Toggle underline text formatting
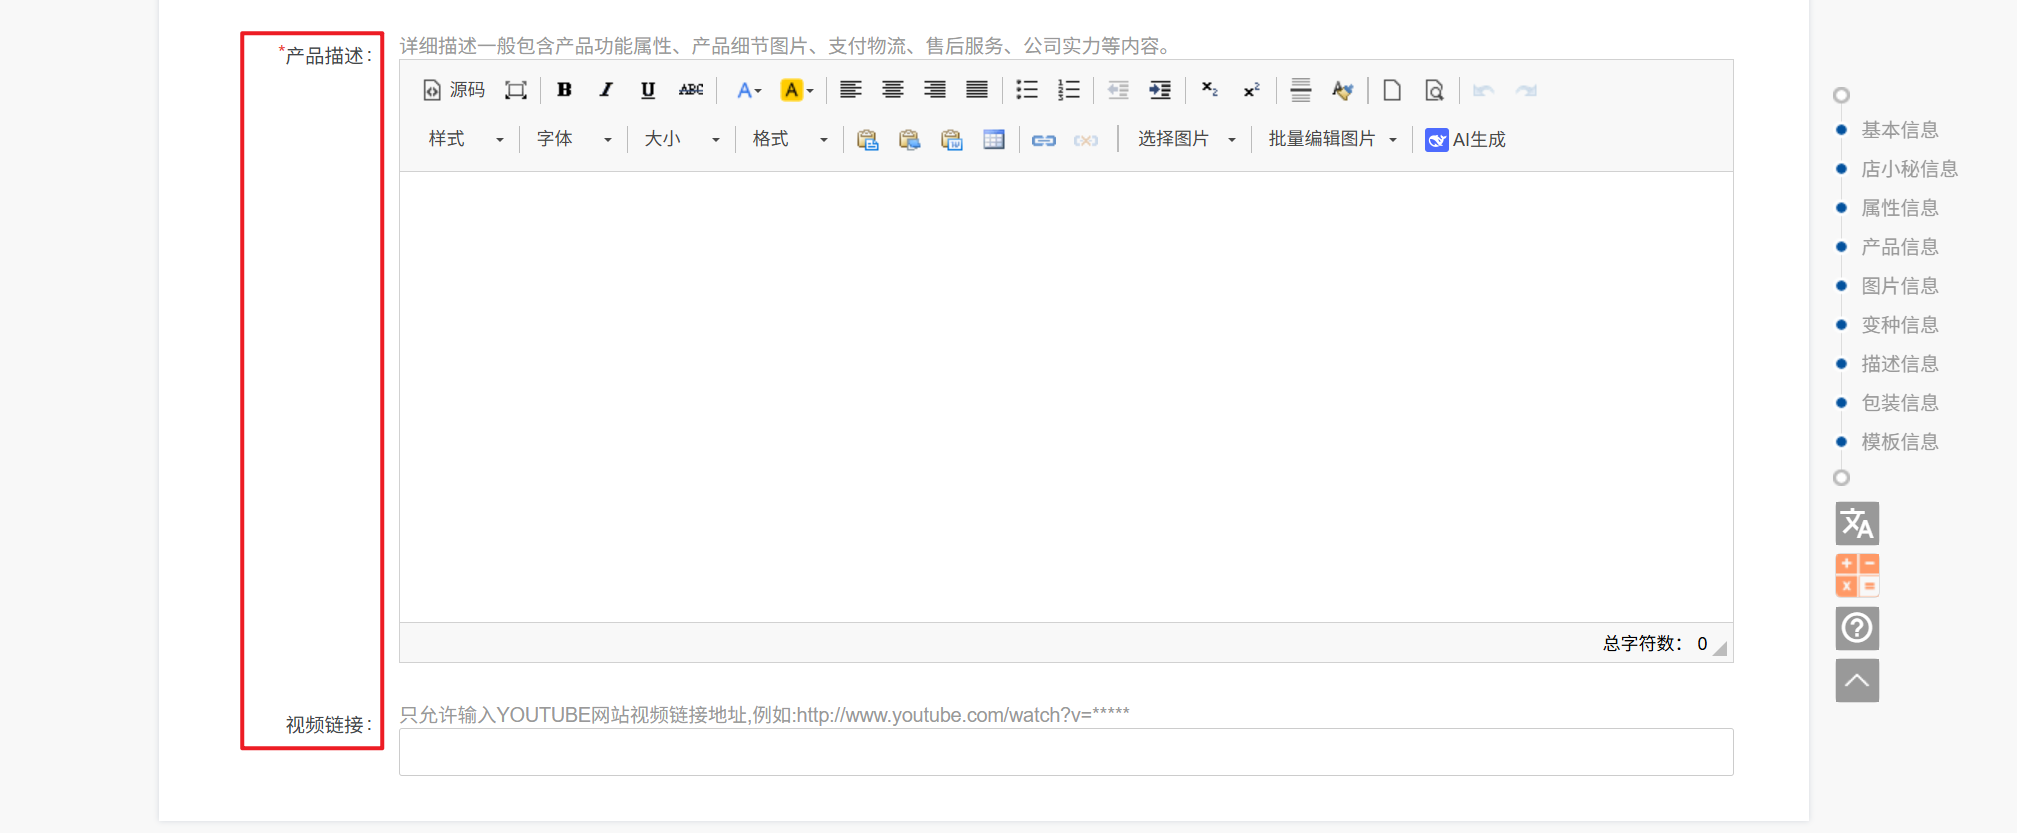Screen dimensions: 2017x833 tap(648, 90)
